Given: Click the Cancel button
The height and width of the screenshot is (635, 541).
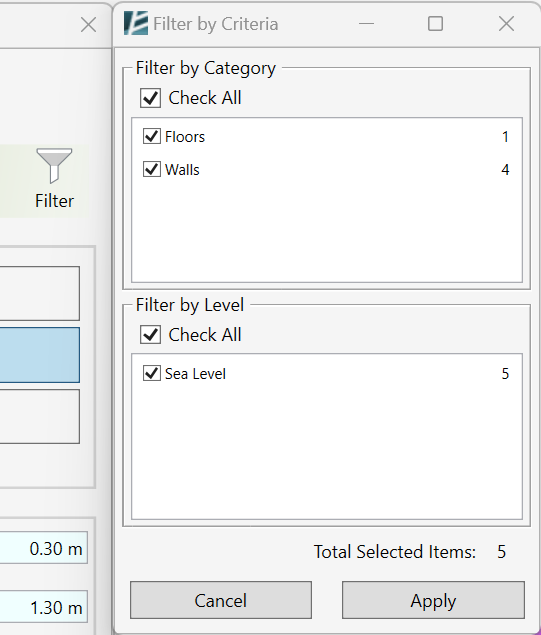Looking at the screenshot, I should [x=221, y=600].
